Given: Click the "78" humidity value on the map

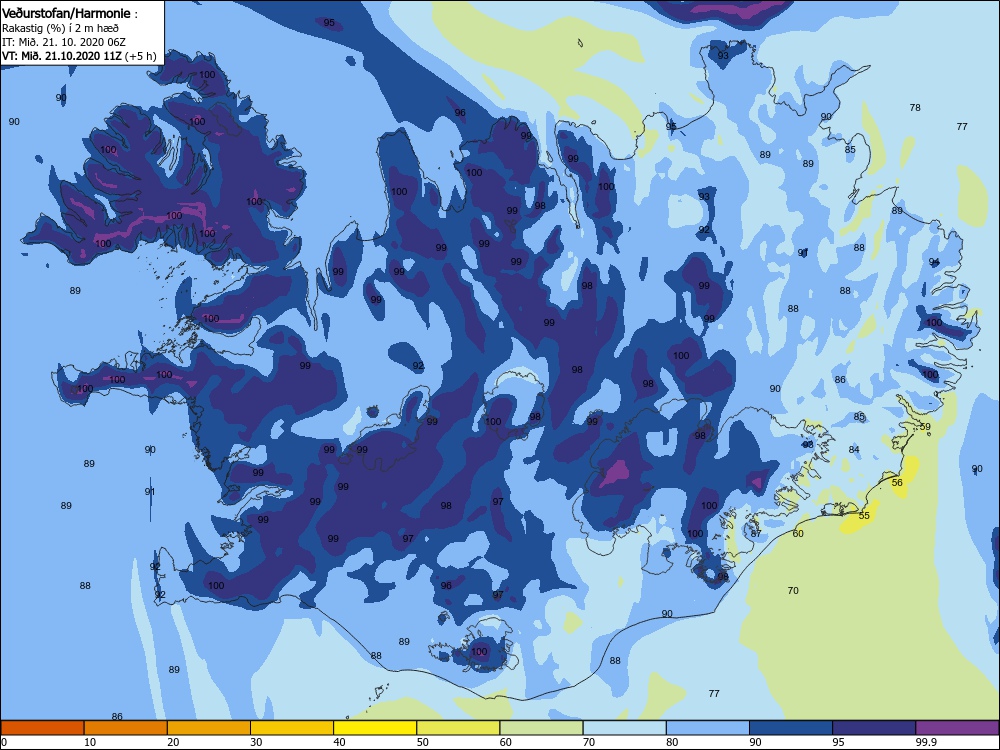Looking at the screenshot, I should (915, 107).
